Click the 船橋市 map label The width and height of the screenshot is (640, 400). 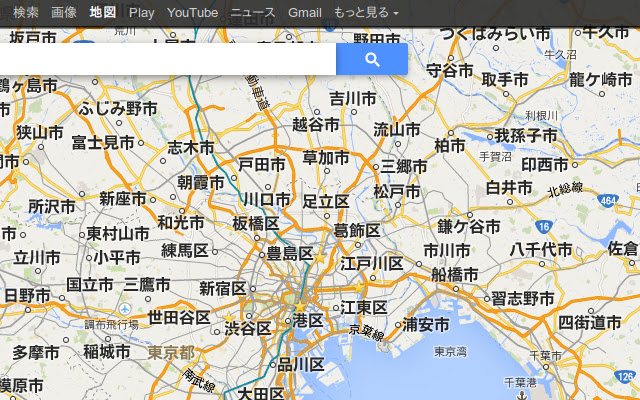455,276
